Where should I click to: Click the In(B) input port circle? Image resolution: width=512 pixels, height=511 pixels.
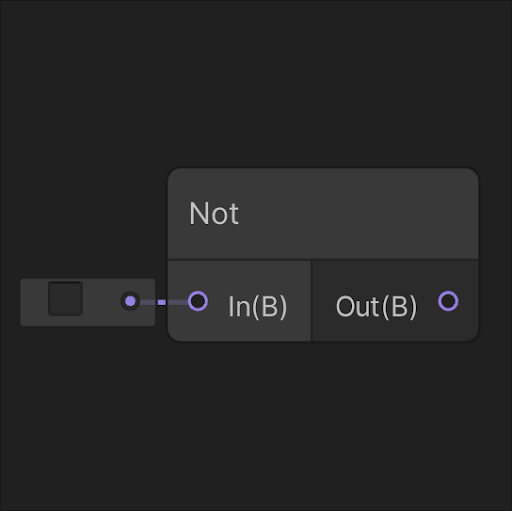(198, 301)
